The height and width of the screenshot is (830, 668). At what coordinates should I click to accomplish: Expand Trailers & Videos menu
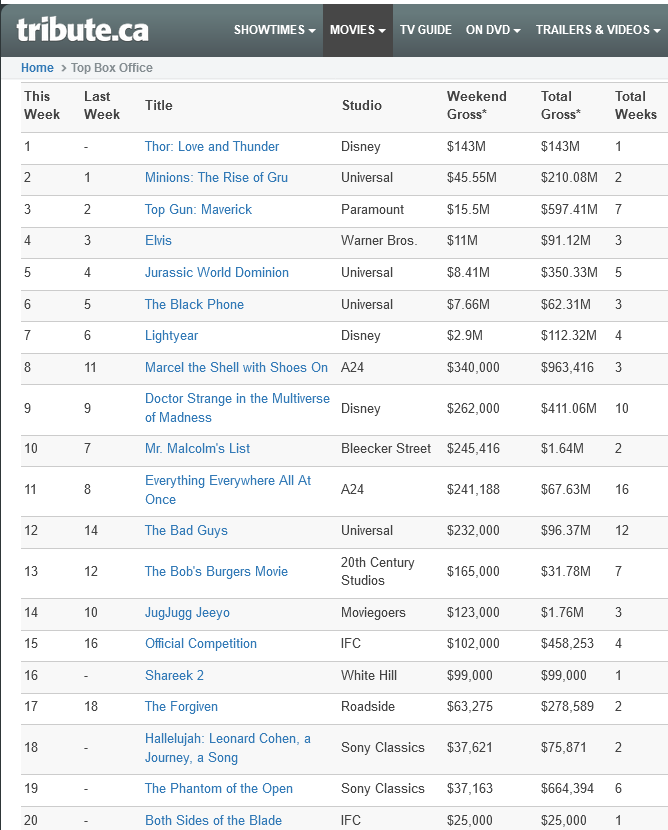598,30
